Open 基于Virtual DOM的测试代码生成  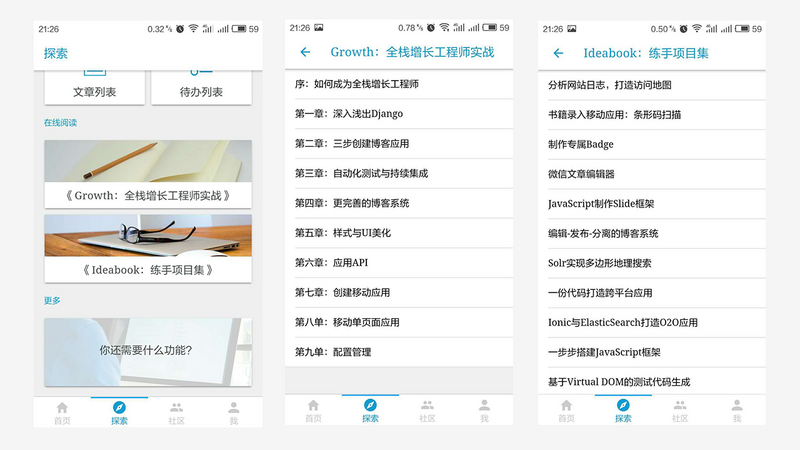[652, 381]
